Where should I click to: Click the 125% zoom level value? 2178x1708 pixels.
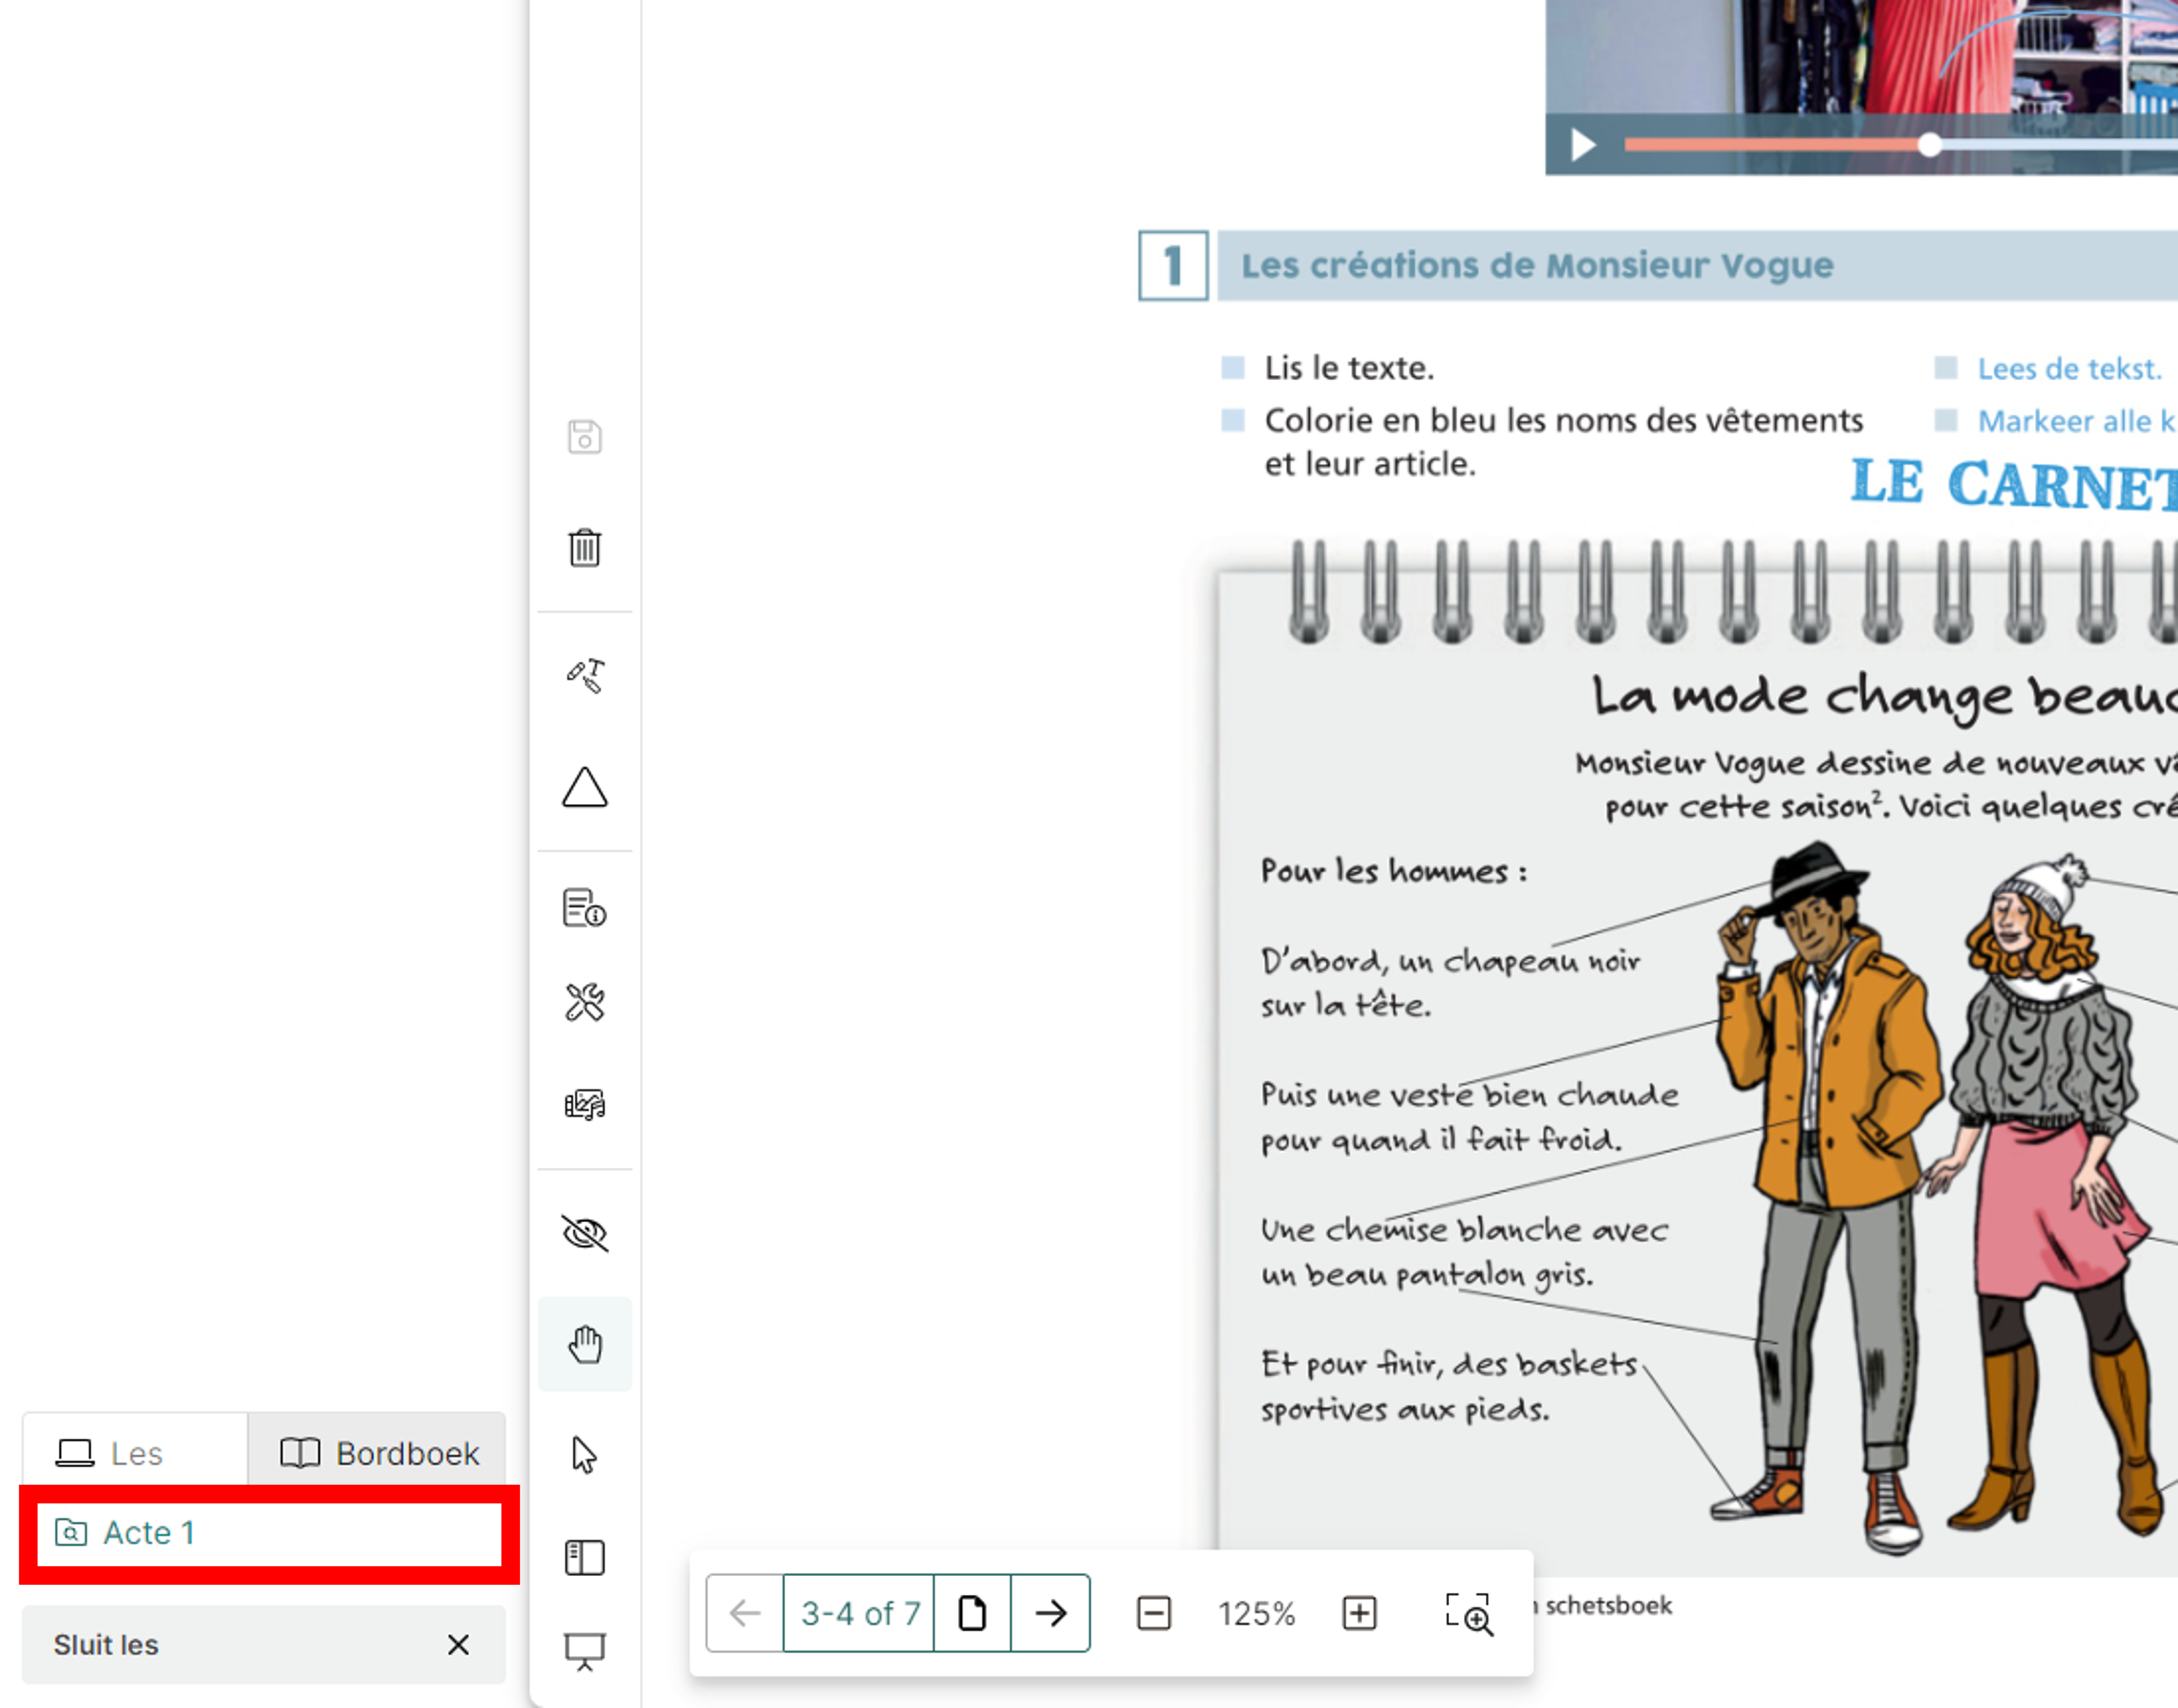[1256, 1613]
